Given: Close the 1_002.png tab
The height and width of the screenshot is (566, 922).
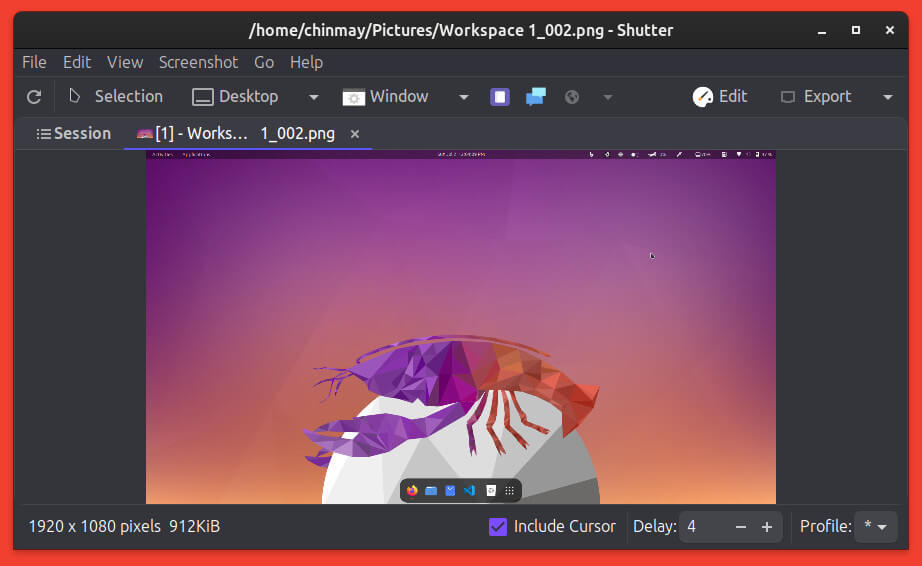Looking at the screenshot, I should tap(355, 134).
